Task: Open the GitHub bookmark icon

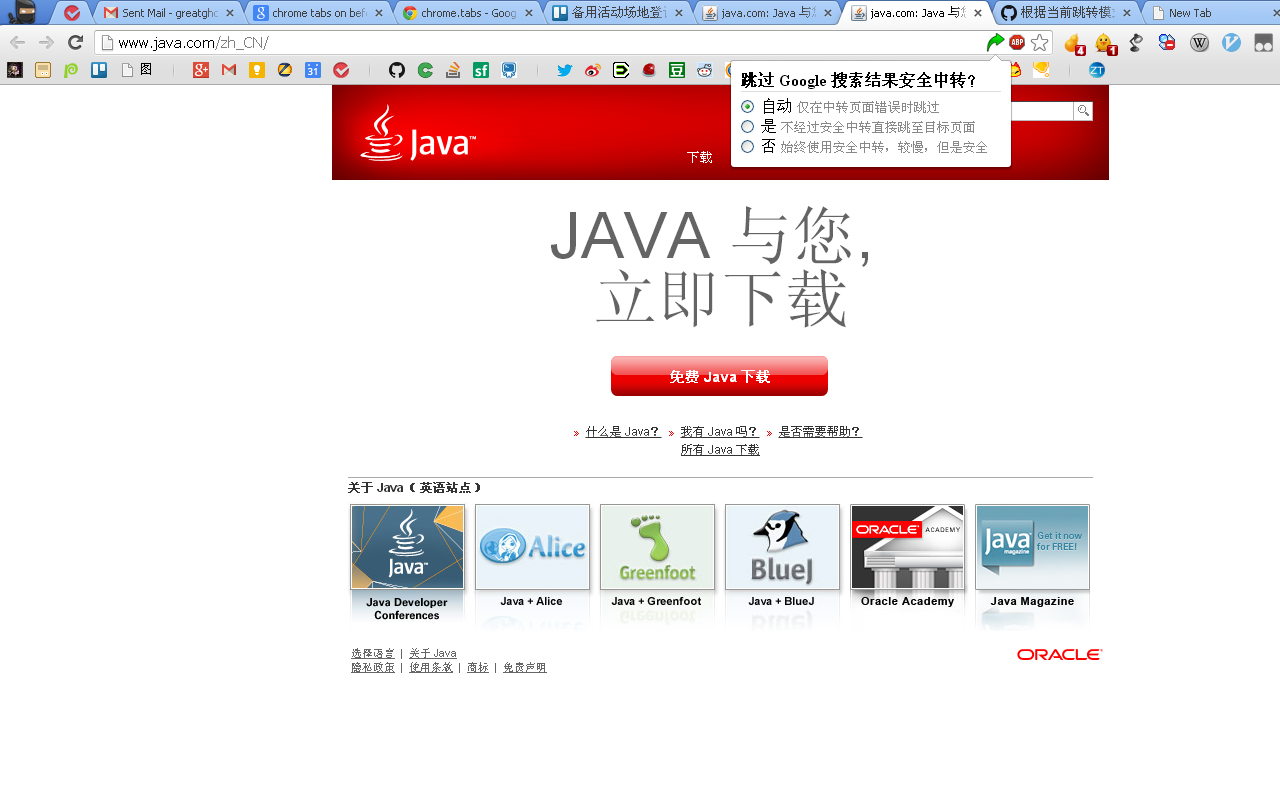Action: (x=397, y=70)
